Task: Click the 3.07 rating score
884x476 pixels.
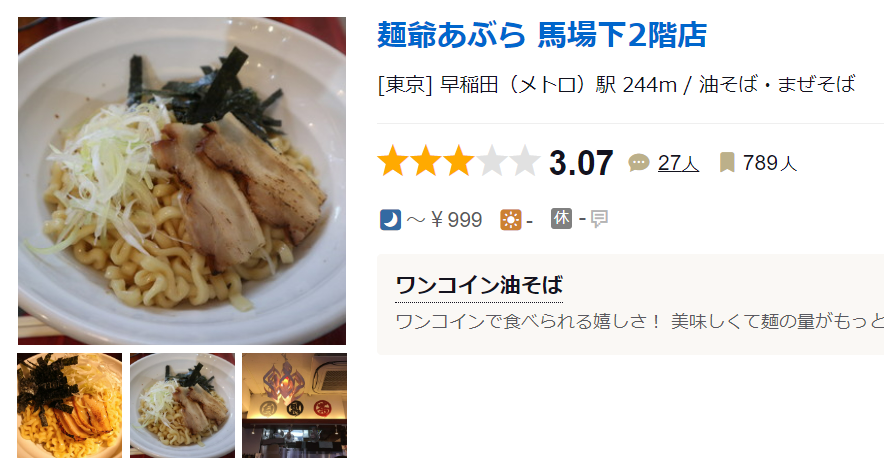Action: tap(581, 163)
